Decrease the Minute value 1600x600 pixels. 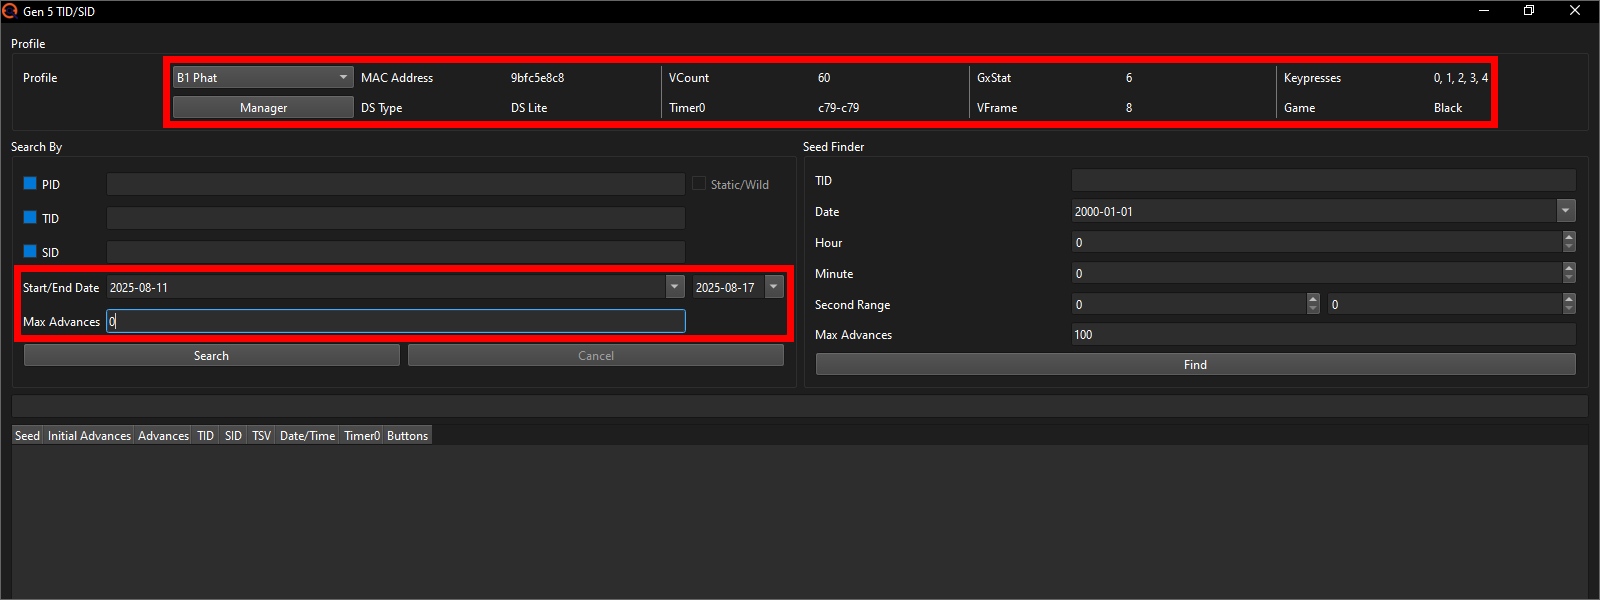(1569, 278)
